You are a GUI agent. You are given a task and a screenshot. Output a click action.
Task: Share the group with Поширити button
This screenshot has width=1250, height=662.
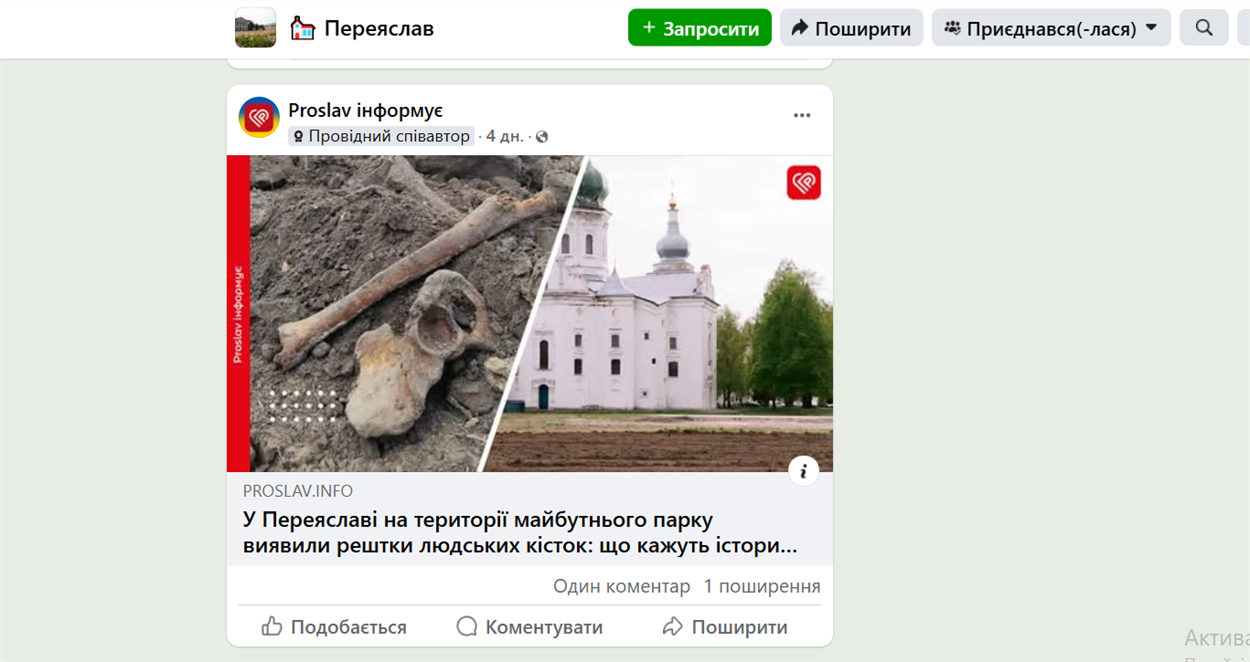[851, 28]
